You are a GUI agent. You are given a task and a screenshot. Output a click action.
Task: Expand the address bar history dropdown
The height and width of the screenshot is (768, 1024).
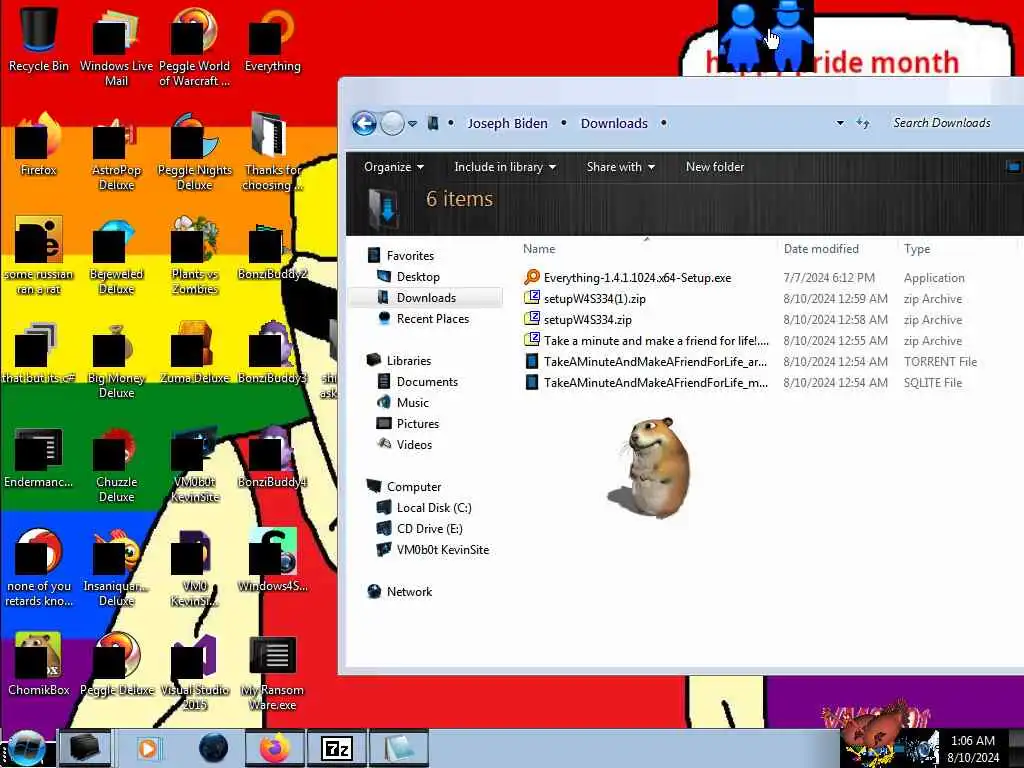[840, 123]
